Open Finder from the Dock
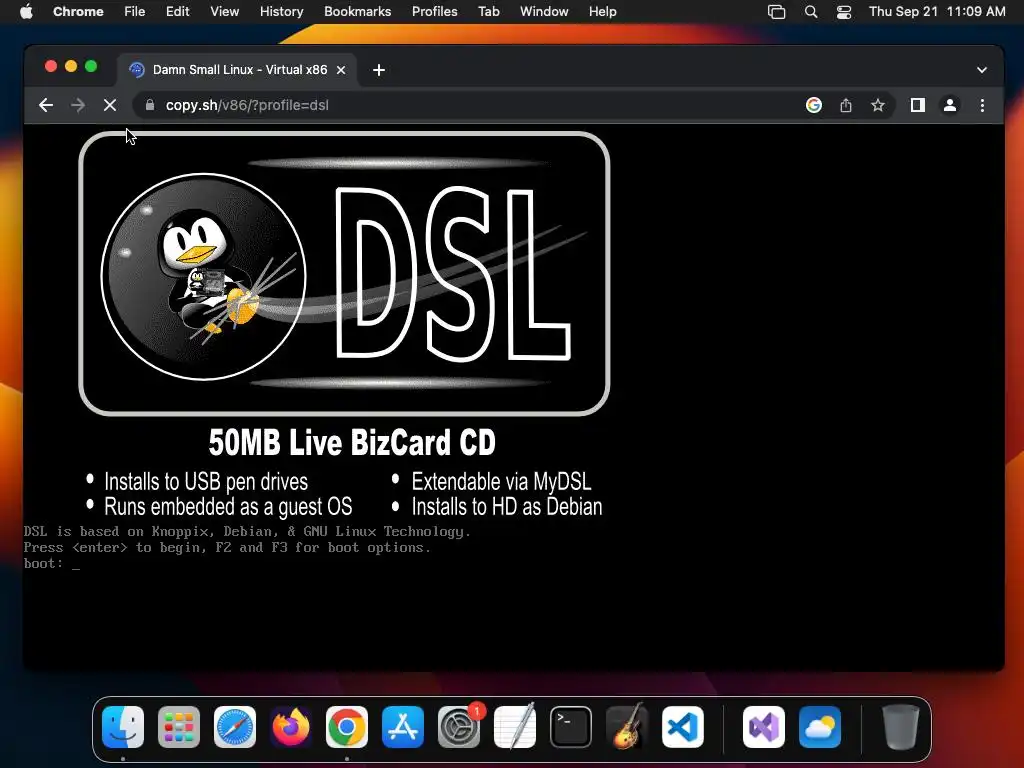Screen dimensions: 1024x768 point(123,727)
